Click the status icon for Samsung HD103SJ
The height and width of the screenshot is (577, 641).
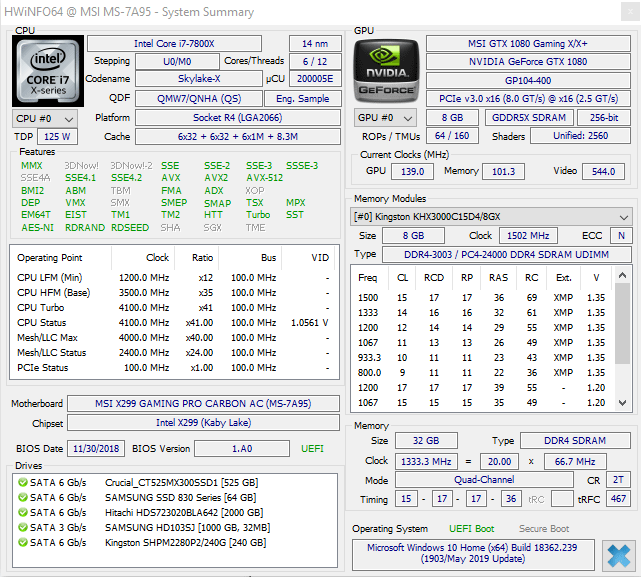coord(23,528)
